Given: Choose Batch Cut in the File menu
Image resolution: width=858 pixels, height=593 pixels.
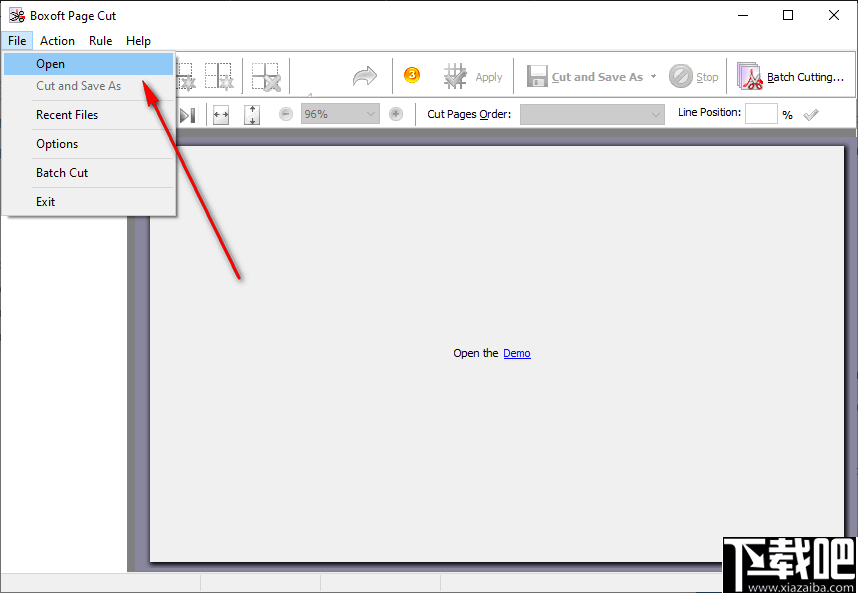Looking at the screenshot, I should pos(61,172).
